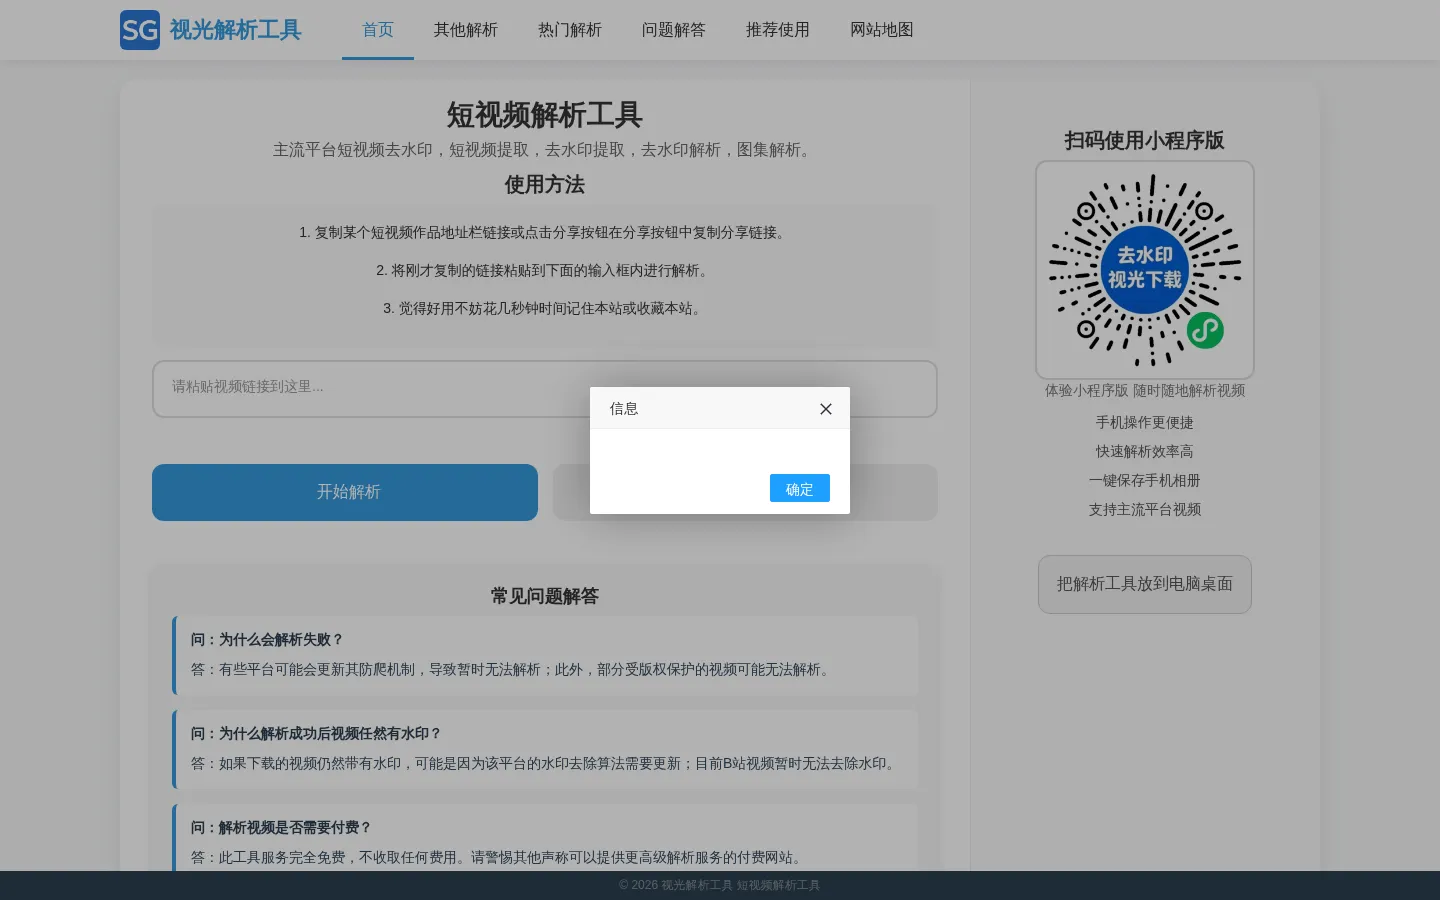Viewport: 1440px width, 900px height.
Task: Click 把解析工具放到电脑桌面 button
Action: [x=1145, y=584]
